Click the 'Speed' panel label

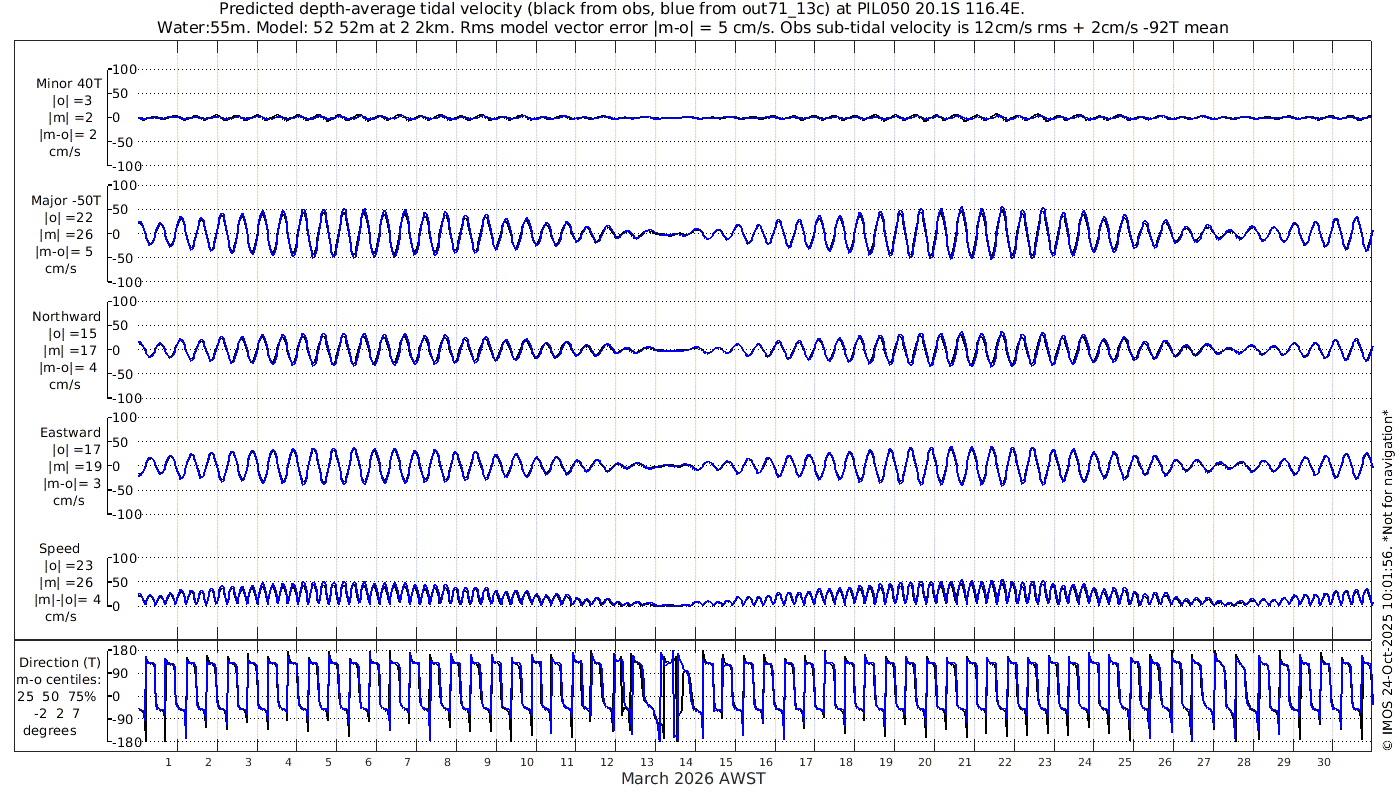(60, 549)
